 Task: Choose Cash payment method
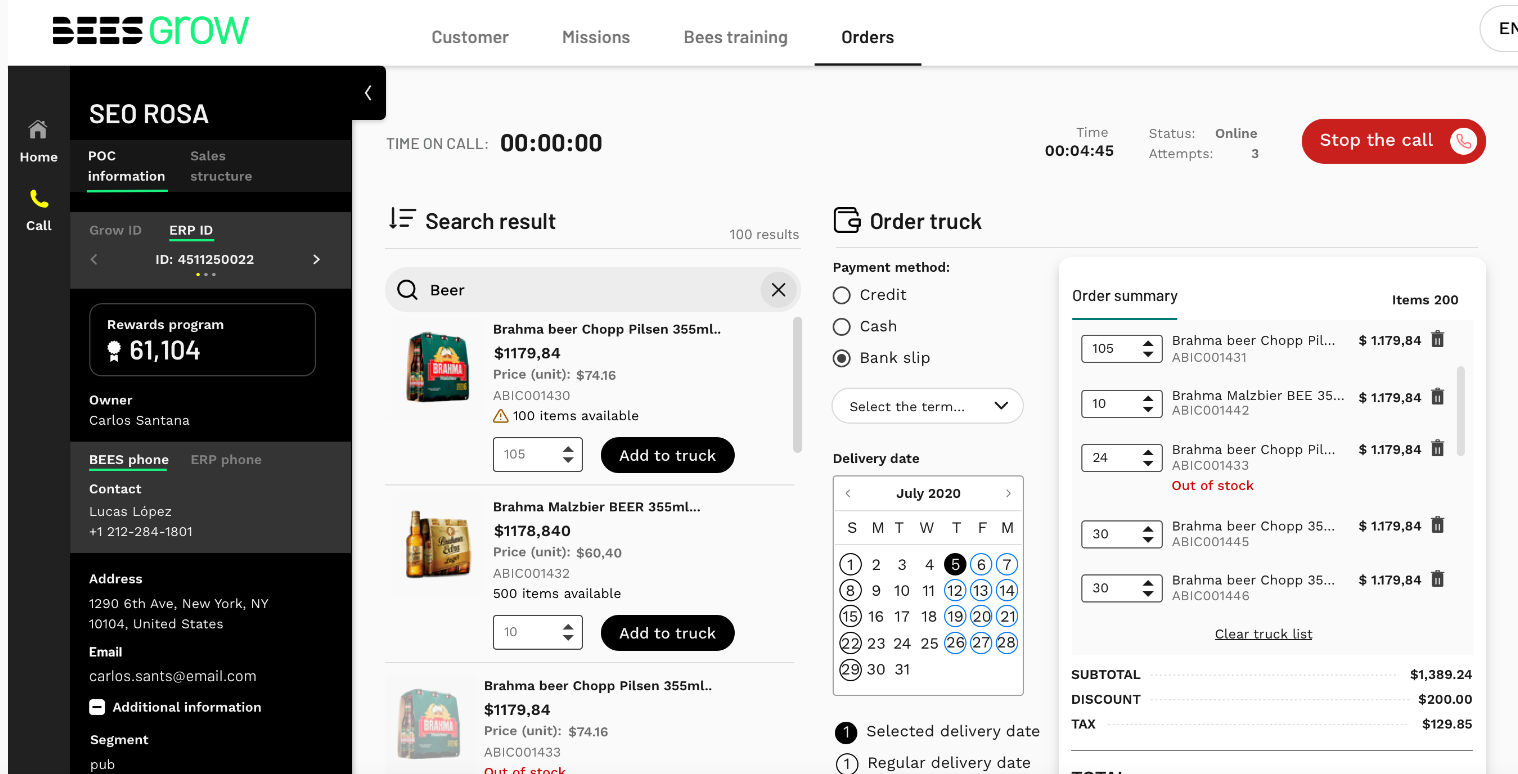(x=842, y=327)
